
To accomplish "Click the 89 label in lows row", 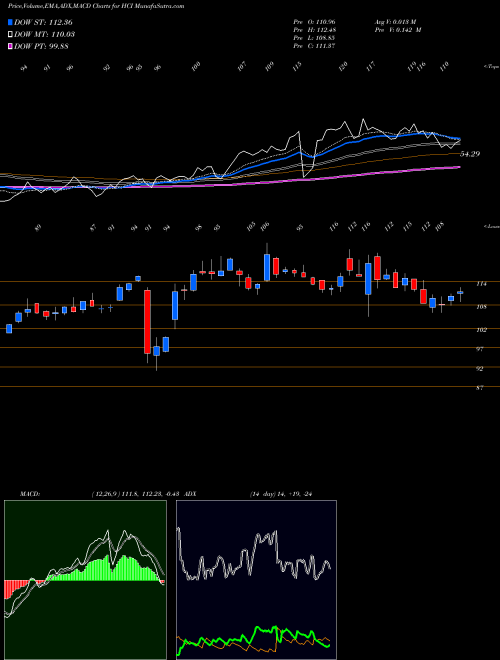I will tap(38, 228).
